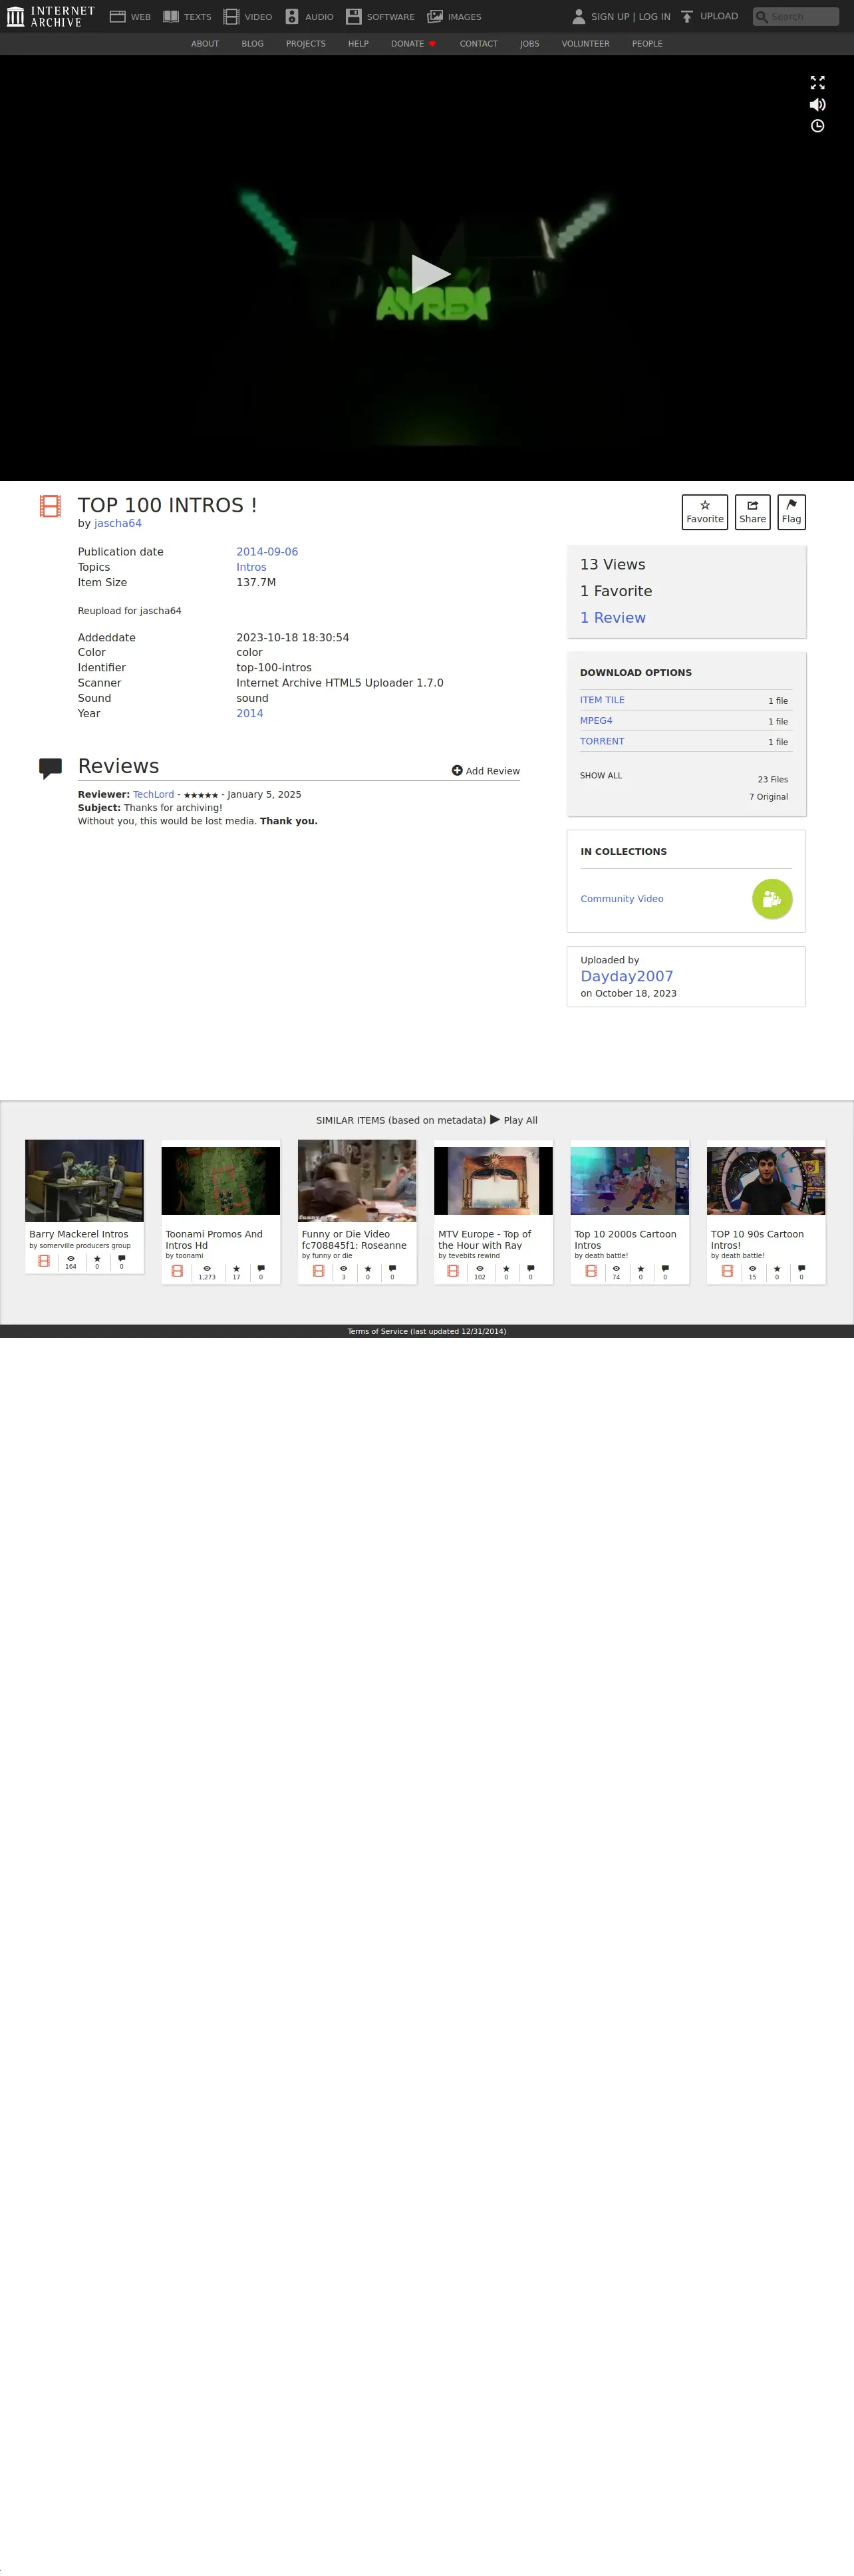Open the Volunteer link
The image size is (854, 2576).
pyautogui.click(x=585, y=44)
